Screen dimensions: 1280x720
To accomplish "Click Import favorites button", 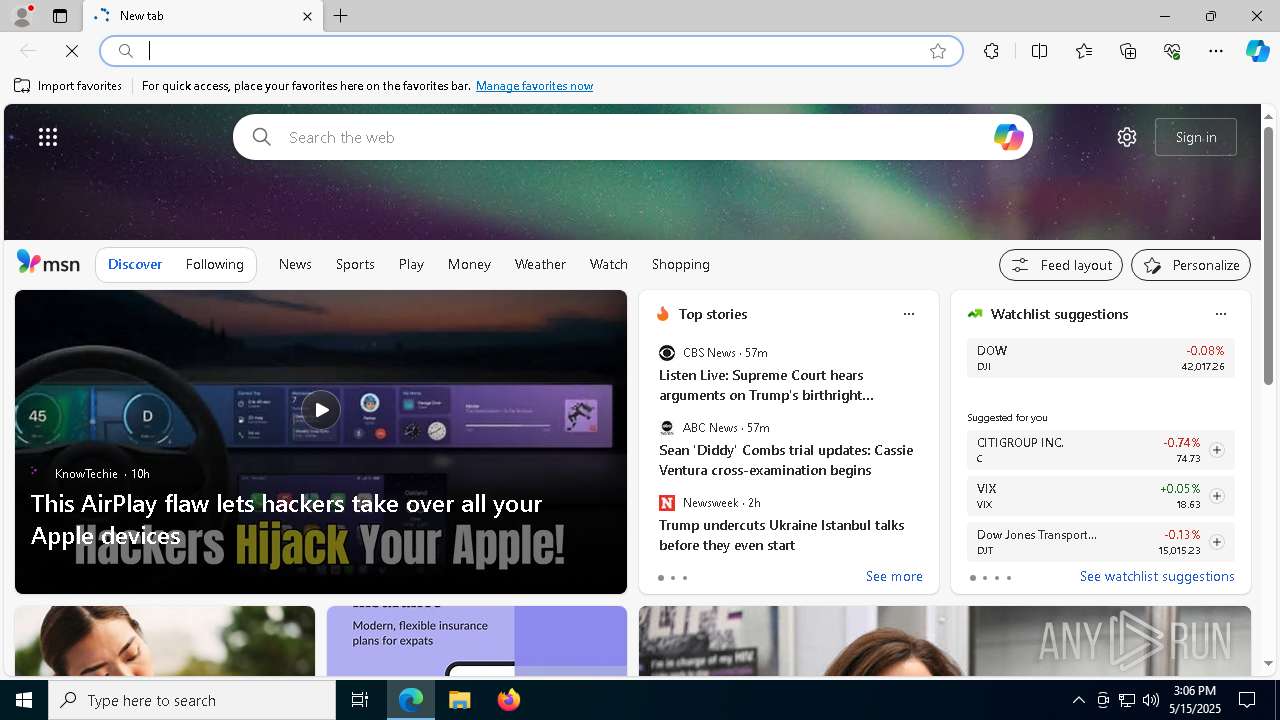I will [x=68, y=86].
